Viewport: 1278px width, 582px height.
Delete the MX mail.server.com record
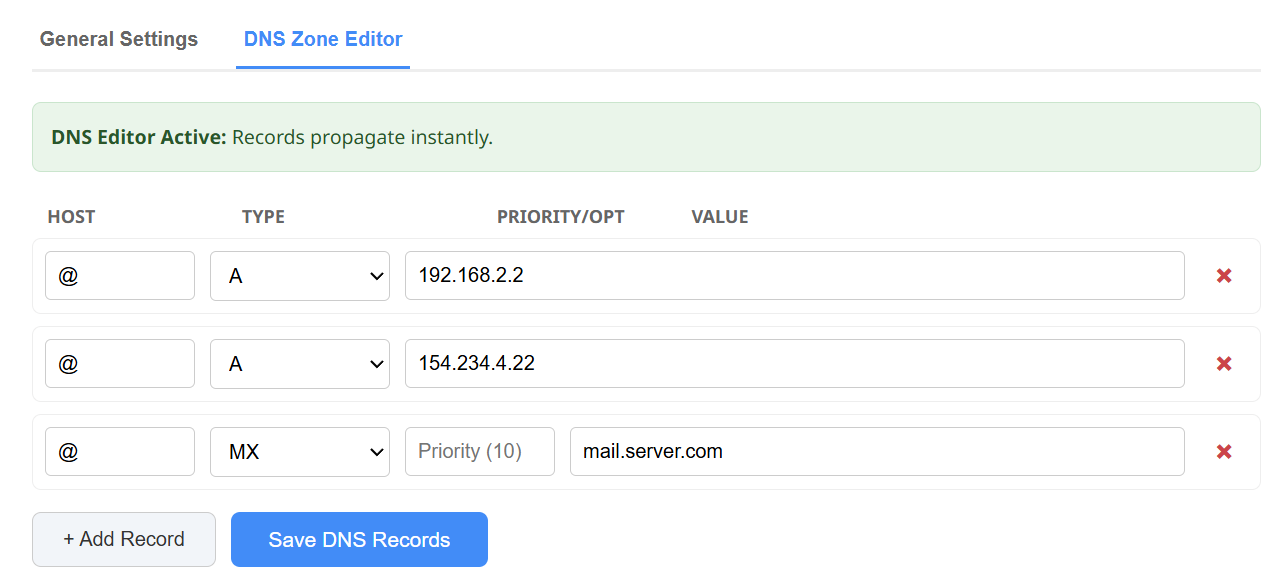[x=1223, y=452]
